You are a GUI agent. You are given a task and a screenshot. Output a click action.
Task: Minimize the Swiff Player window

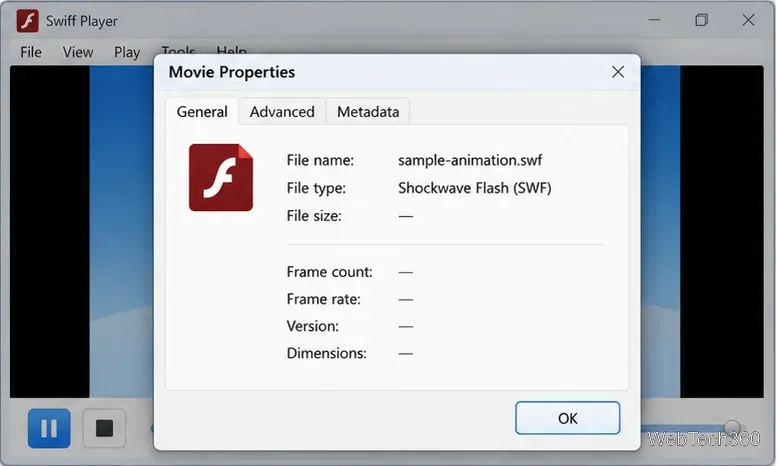click(654, 20)
